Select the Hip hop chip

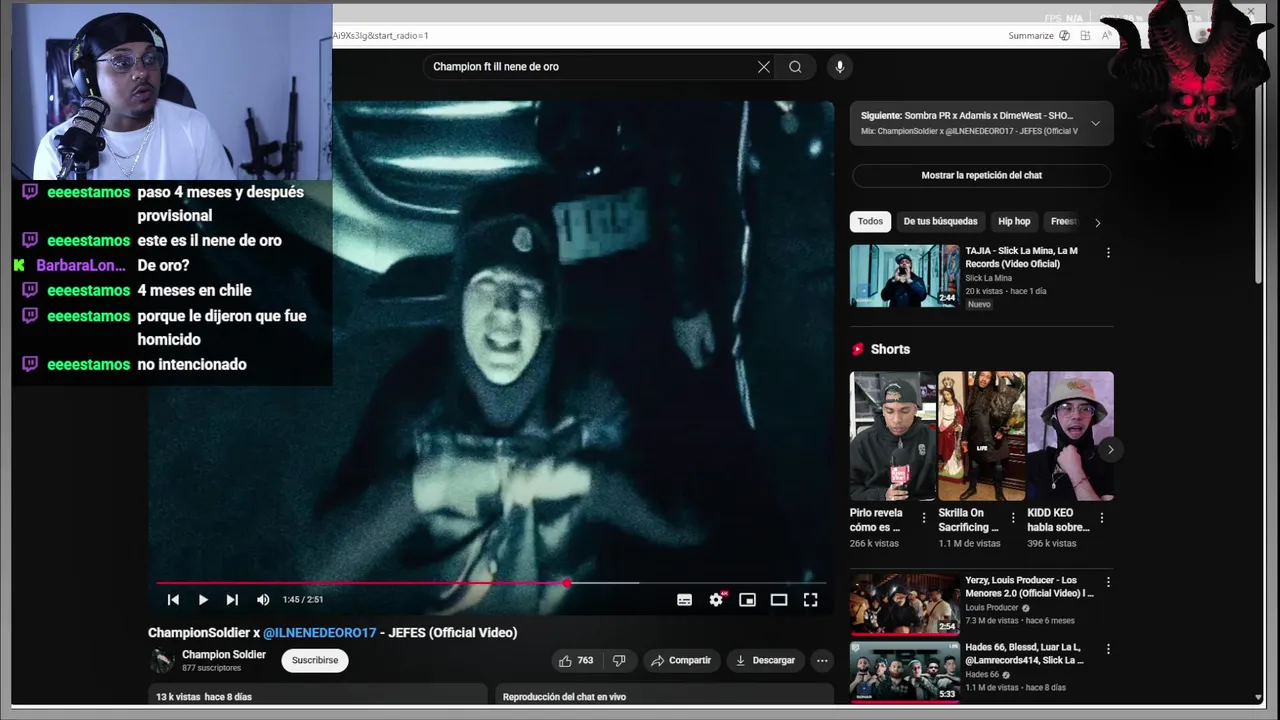pyautogui.click(x=1013, y=221)
